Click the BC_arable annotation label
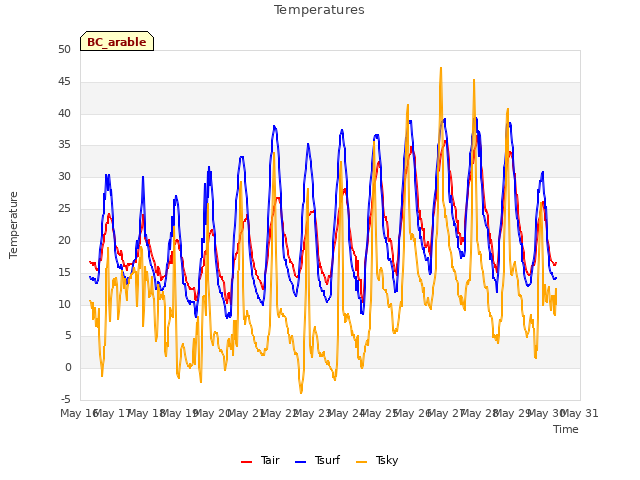Image resolution: width=640 pixels, height=480 pixels. pyautogui.click(x=117, y=41)
